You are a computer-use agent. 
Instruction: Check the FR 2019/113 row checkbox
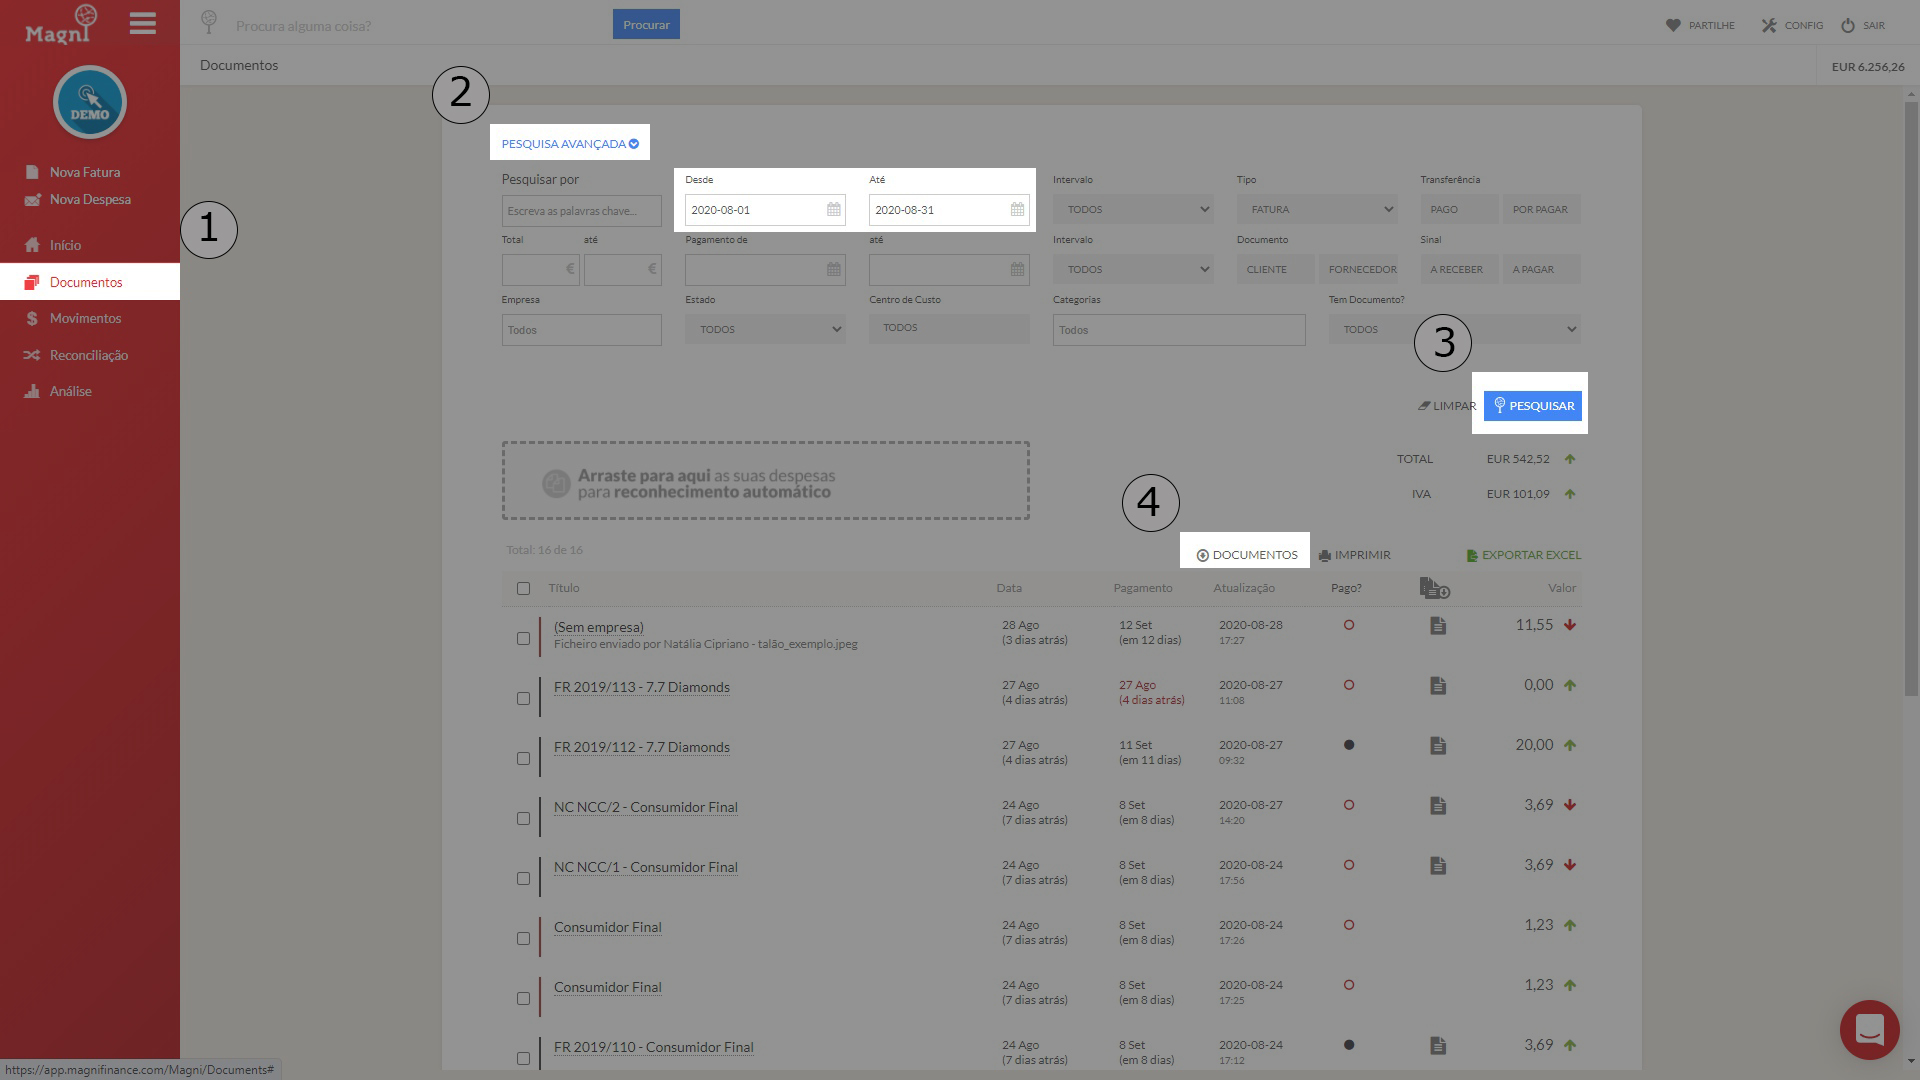tap(523, 698)
